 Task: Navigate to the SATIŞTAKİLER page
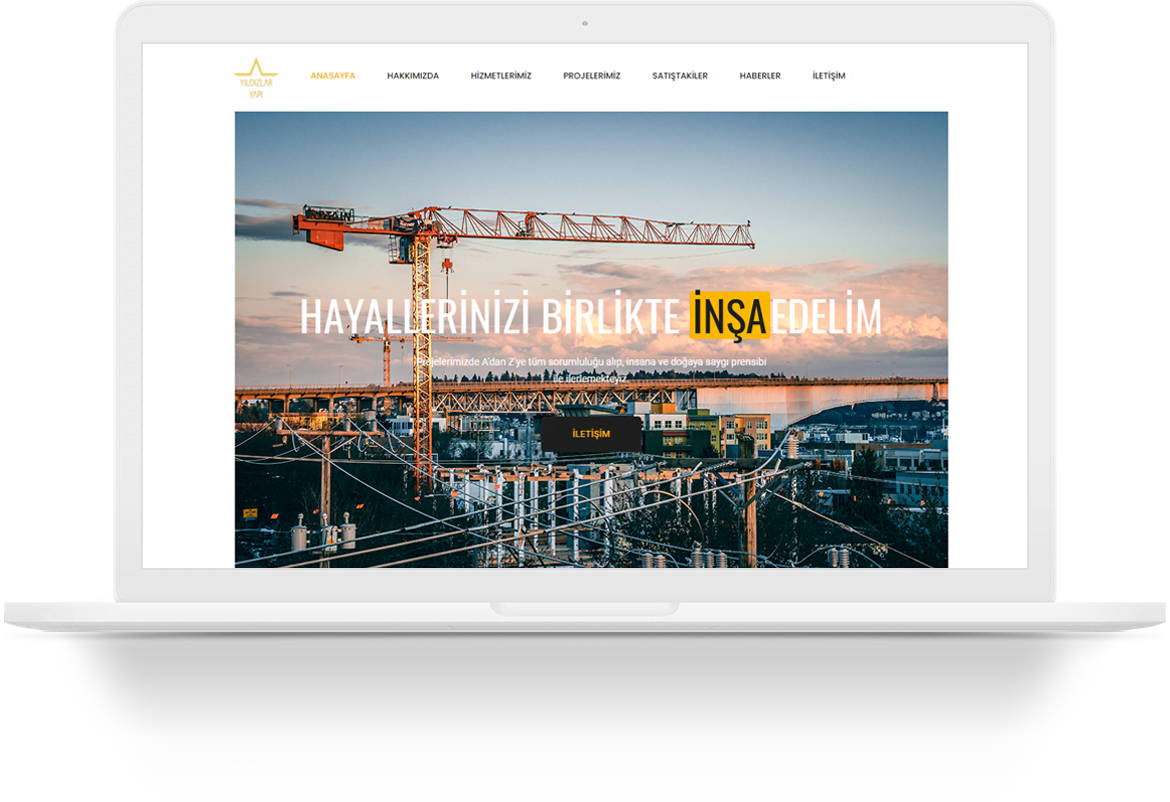(679, 76)
